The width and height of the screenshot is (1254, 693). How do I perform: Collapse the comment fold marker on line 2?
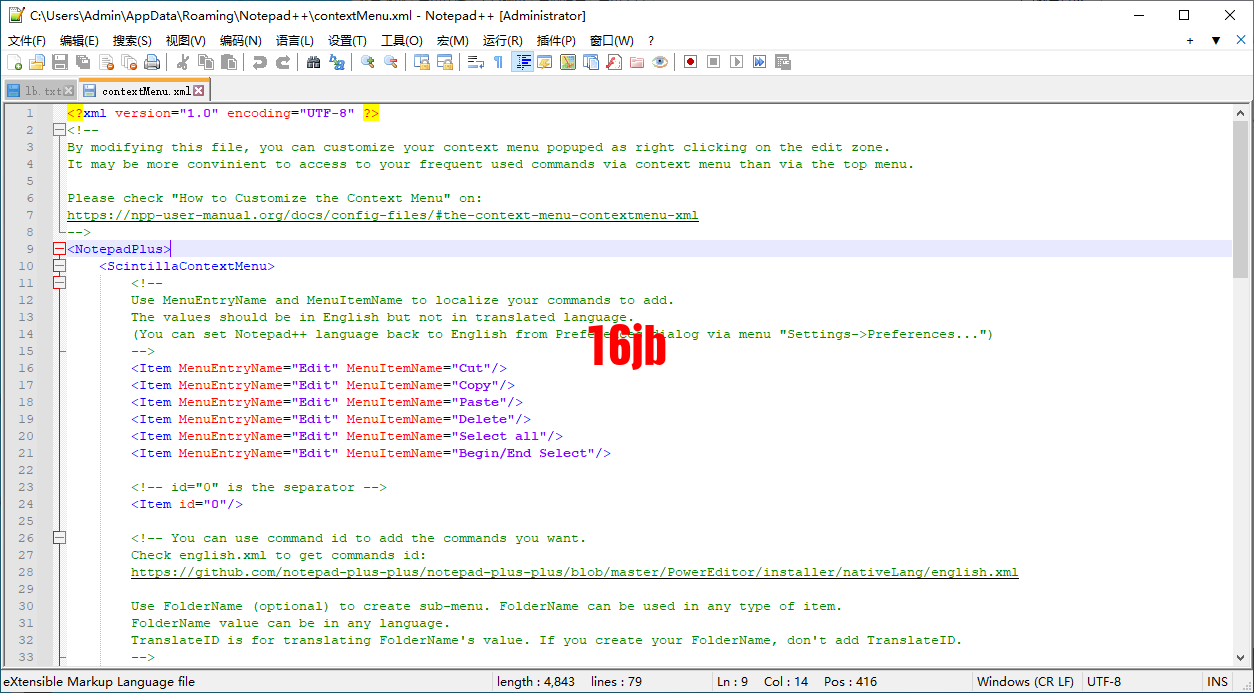coord(59,130)
